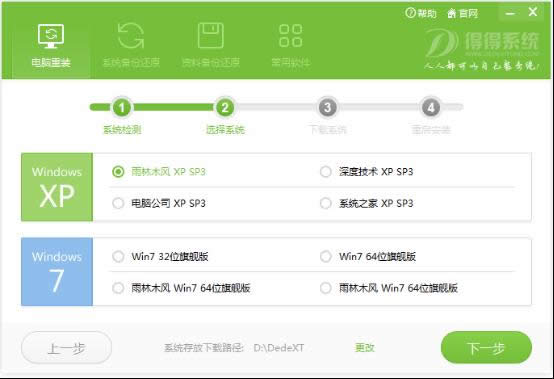This screenshot has width=554, height=379.
Task: Click step 3 下载系统 progress marker
Action: coord(328,107)
